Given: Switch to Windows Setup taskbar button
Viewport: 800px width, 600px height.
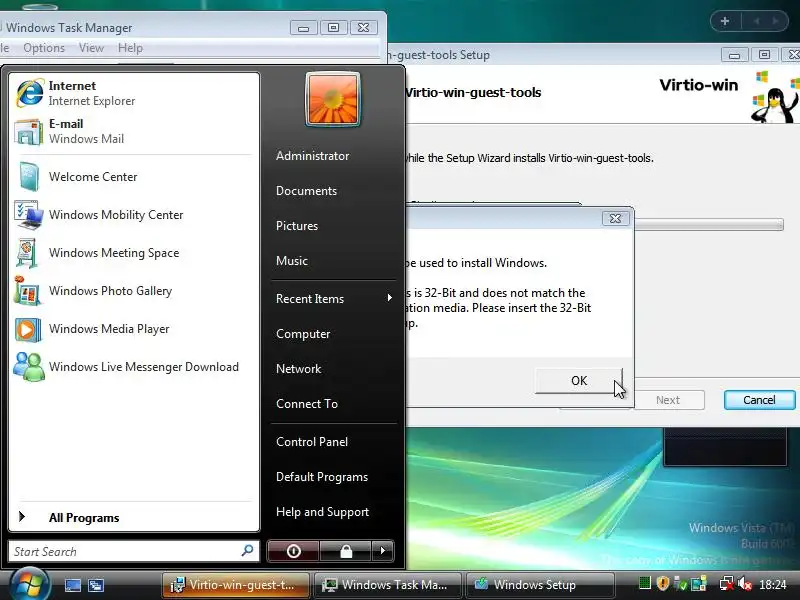Looking at the screenshot, I should point(540,585).
